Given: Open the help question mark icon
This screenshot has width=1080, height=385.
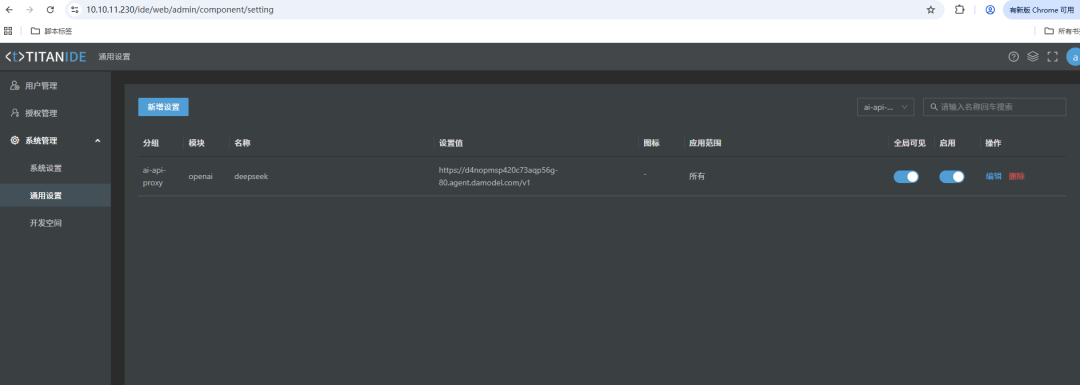Looking at the screenshot, I should 1013,57.
